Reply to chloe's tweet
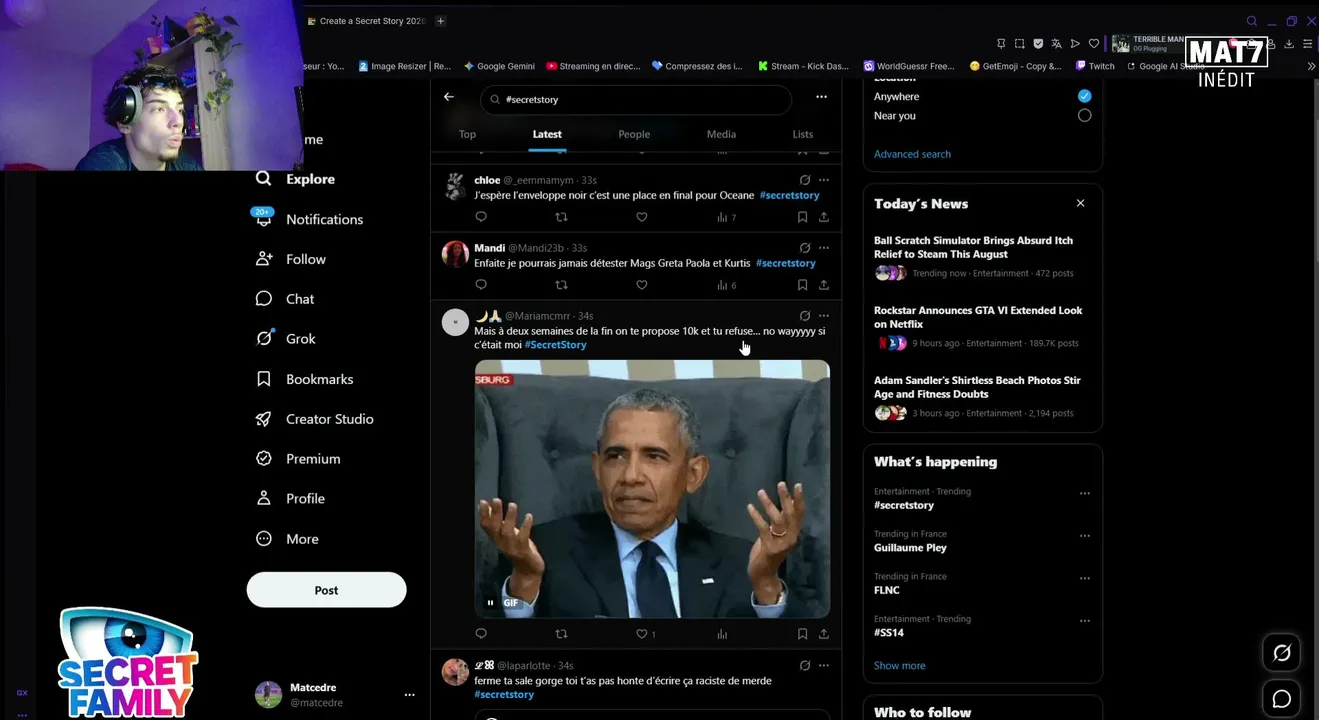1319x720 pixels. (481, 217)
